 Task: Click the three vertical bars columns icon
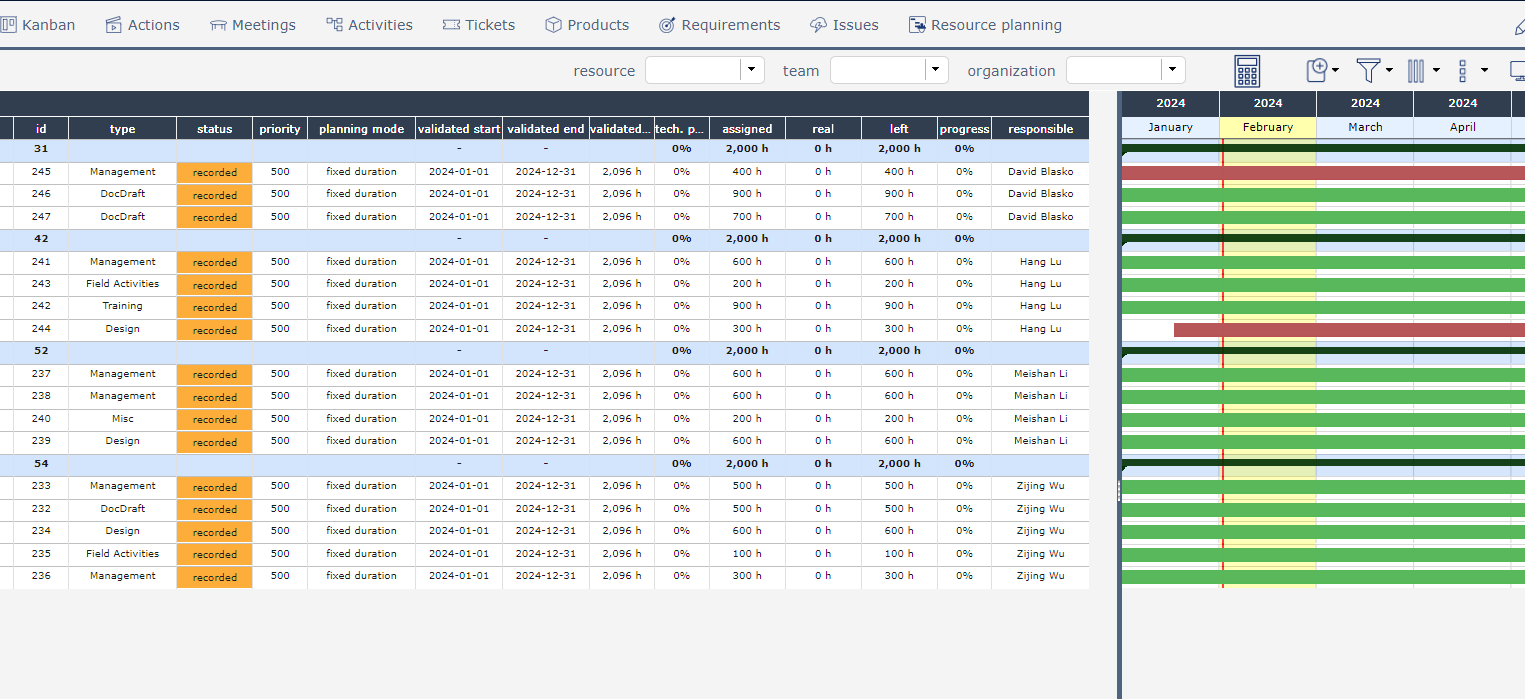(x=1416, y=71)
